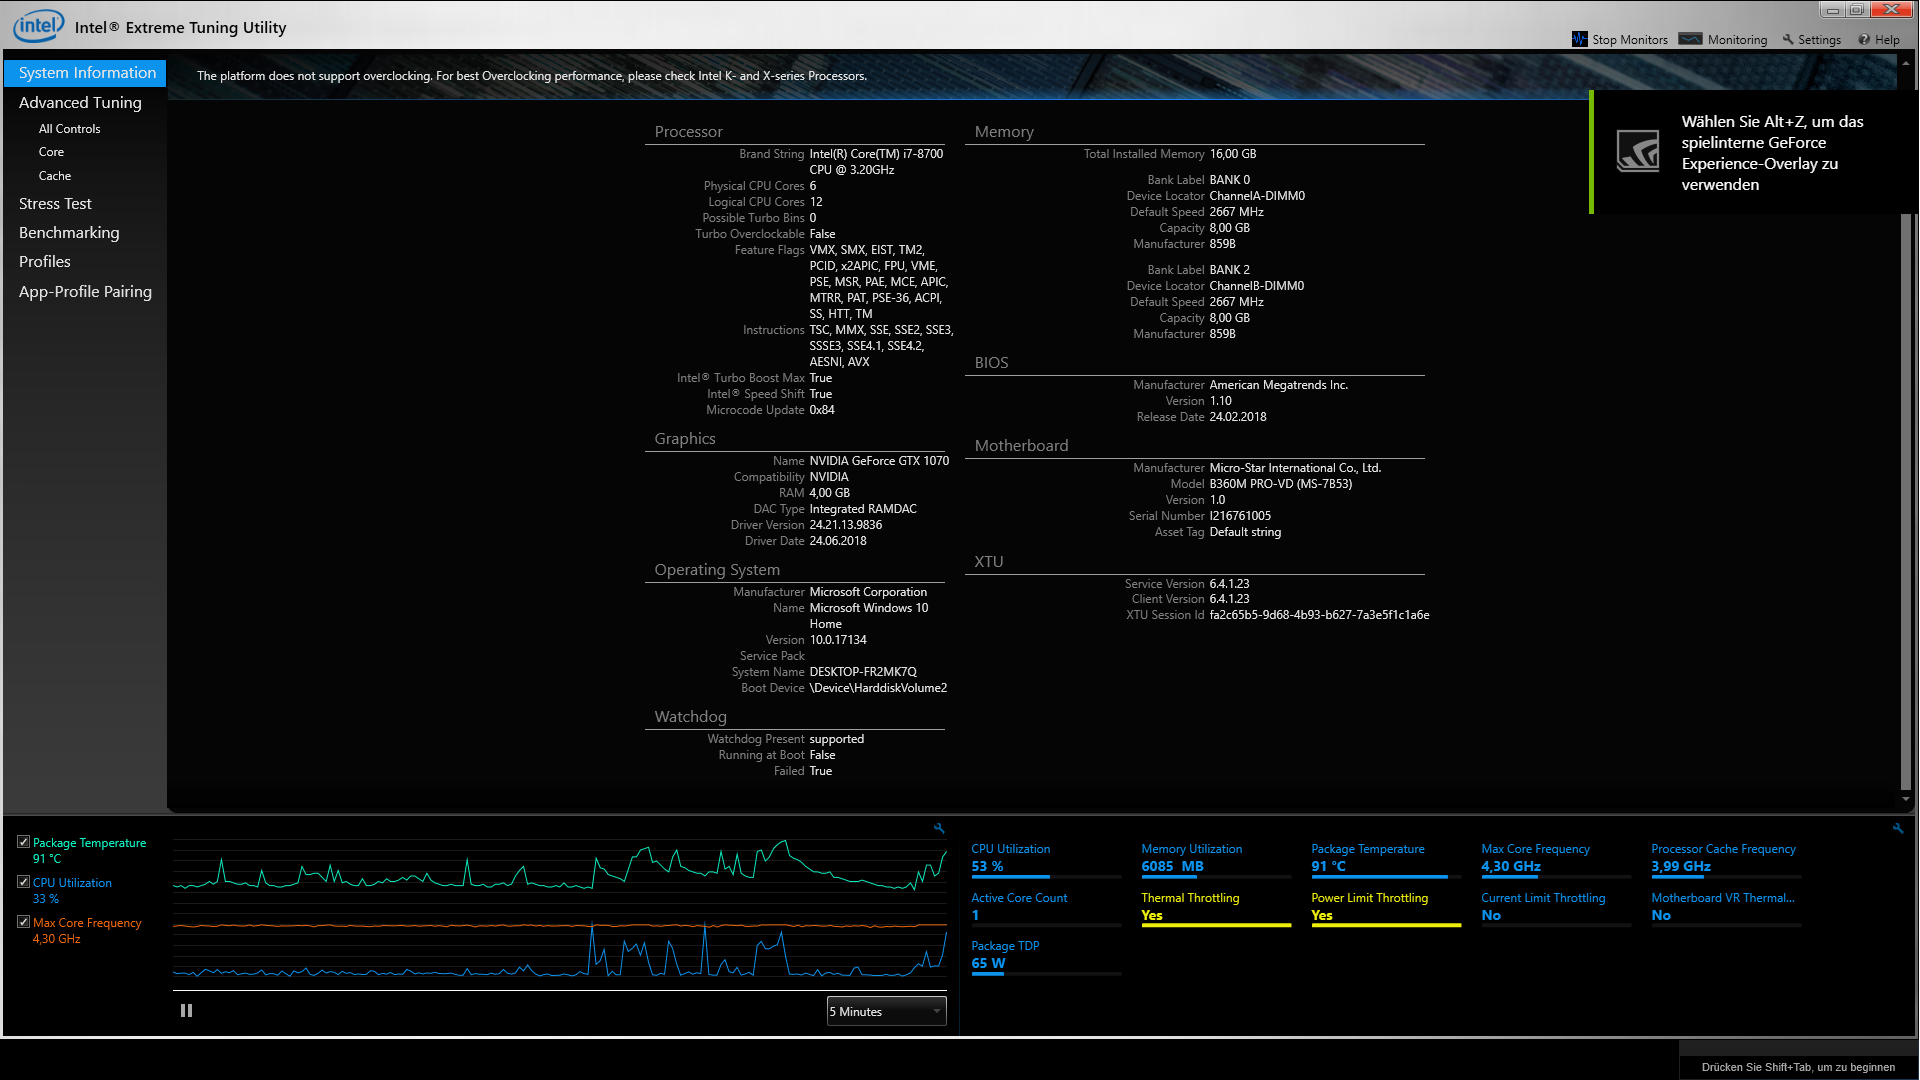This screenshot has height=1080, width=1920.
Task: Uncheck the CPU Utilization graph checkbox
Action: pos(23,882)
